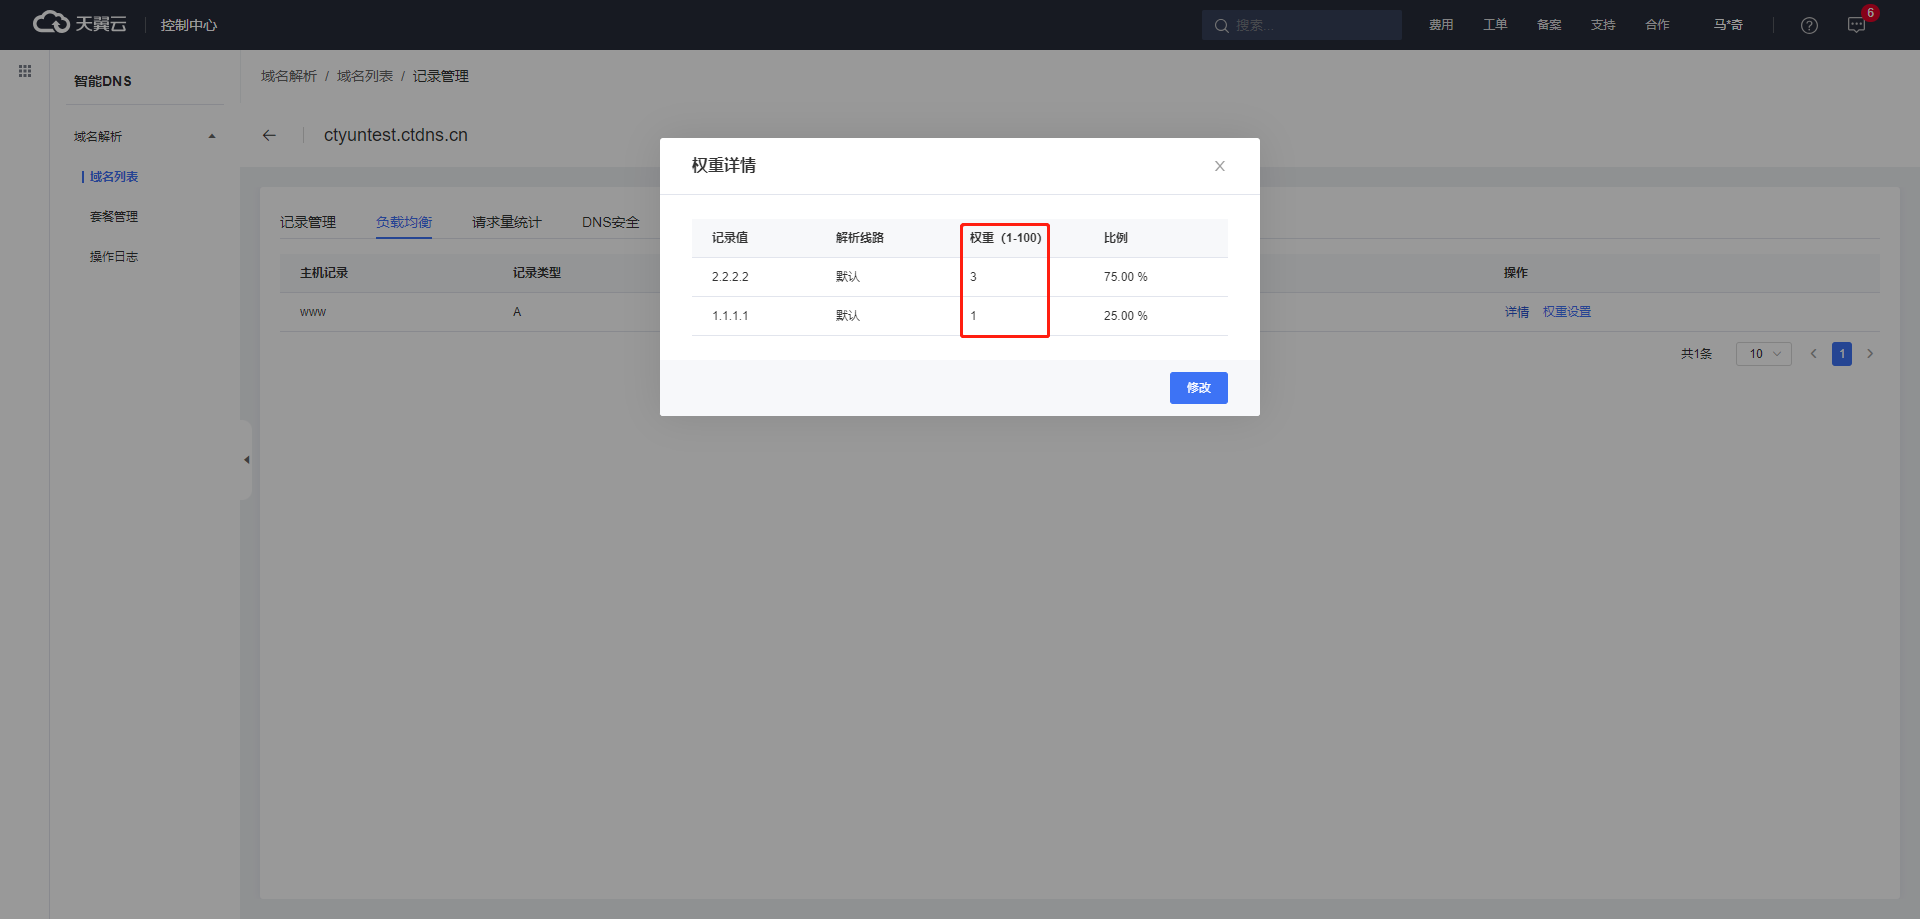The height and width of the screenshot is (919, 1920).
Task: Click the 修改 button in the dialog
Action: point(1199,388)
